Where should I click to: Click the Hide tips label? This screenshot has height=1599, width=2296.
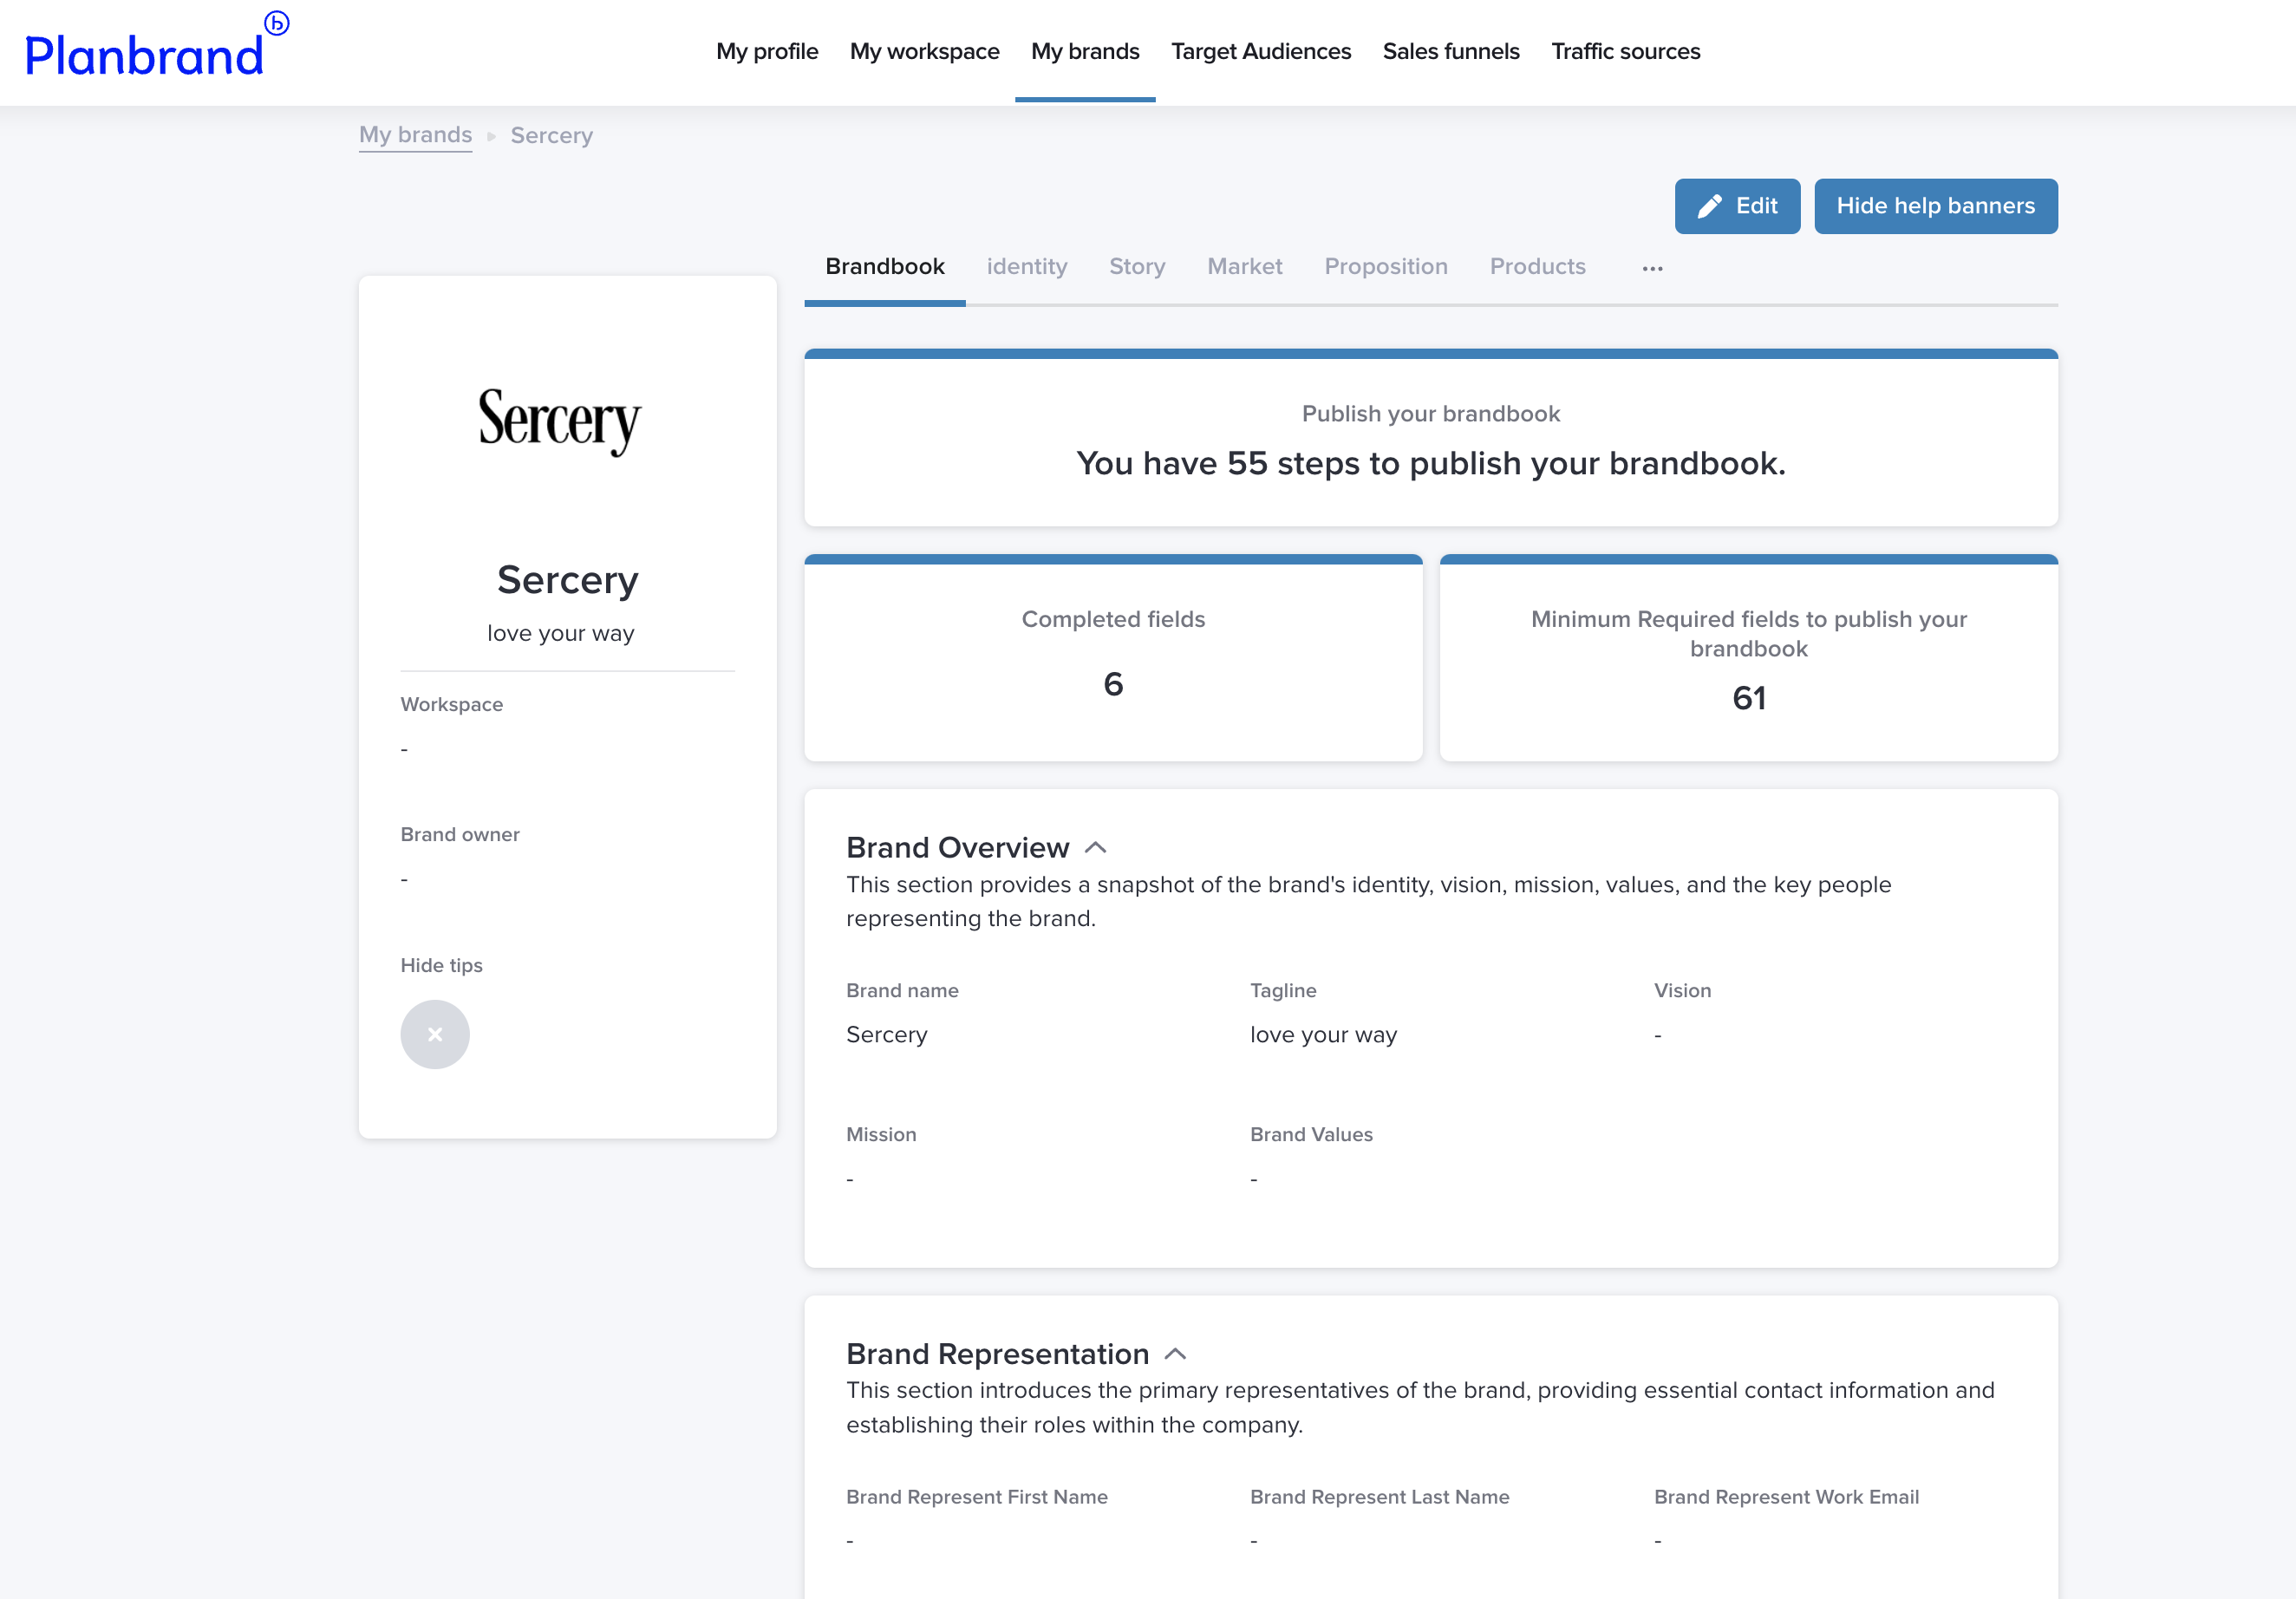442,965
